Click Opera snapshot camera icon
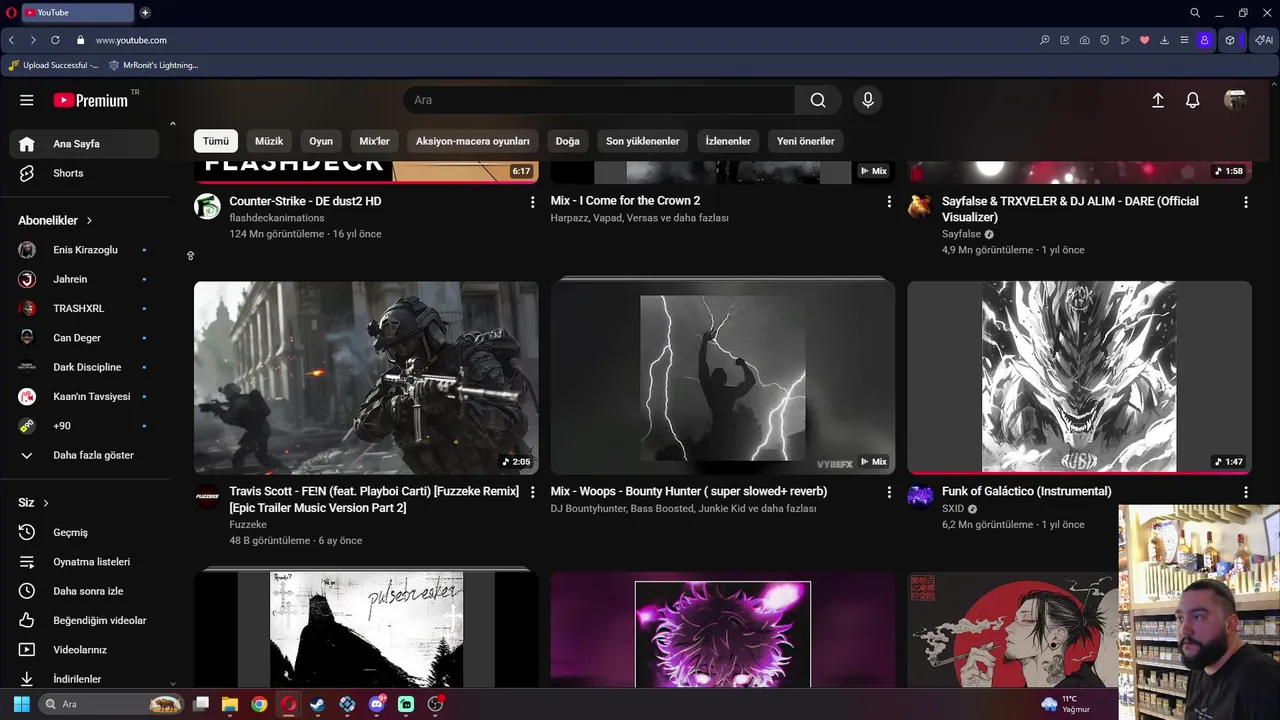Image resolution: width=1280 pixels, height=720 pixels. pyautogui.click(x=1084, y=40)
